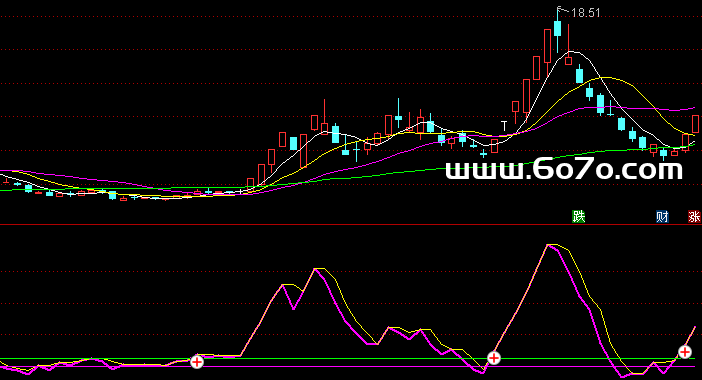Click the green 跌 marker icon
Viewport: 702px width, 380px height.
(579, 217)
